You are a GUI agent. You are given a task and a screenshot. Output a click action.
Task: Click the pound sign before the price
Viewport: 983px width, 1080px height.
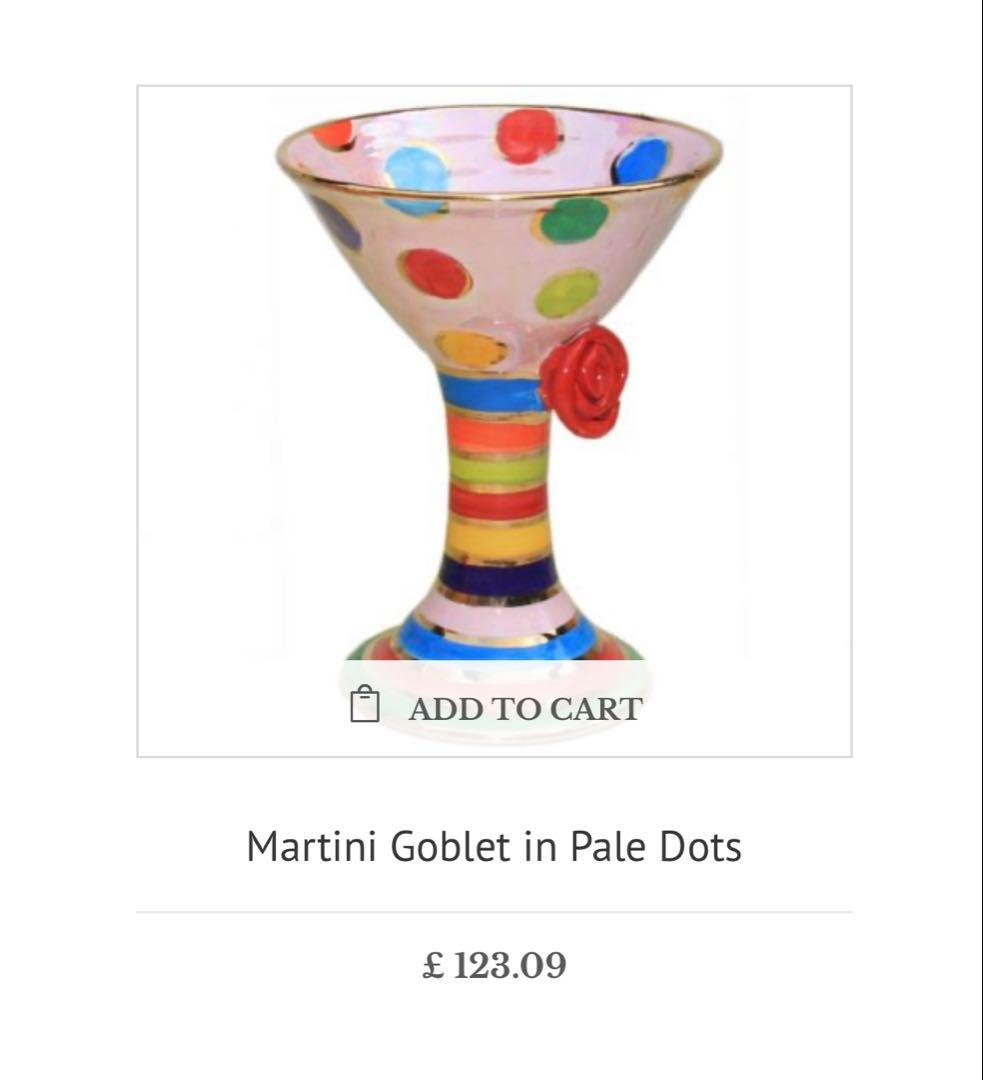click(x=433, y=966)
